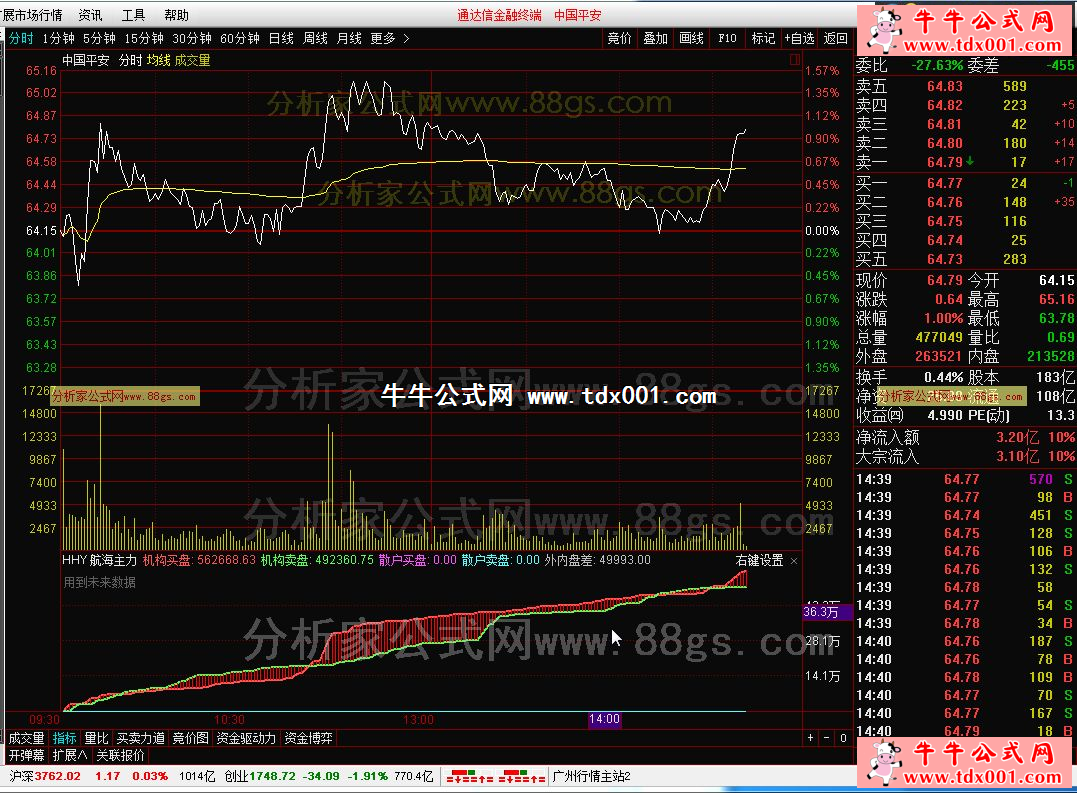Close the HHY 航海主力 indicator panel
The image size is (1077, 793).
[x=794, y=561]
